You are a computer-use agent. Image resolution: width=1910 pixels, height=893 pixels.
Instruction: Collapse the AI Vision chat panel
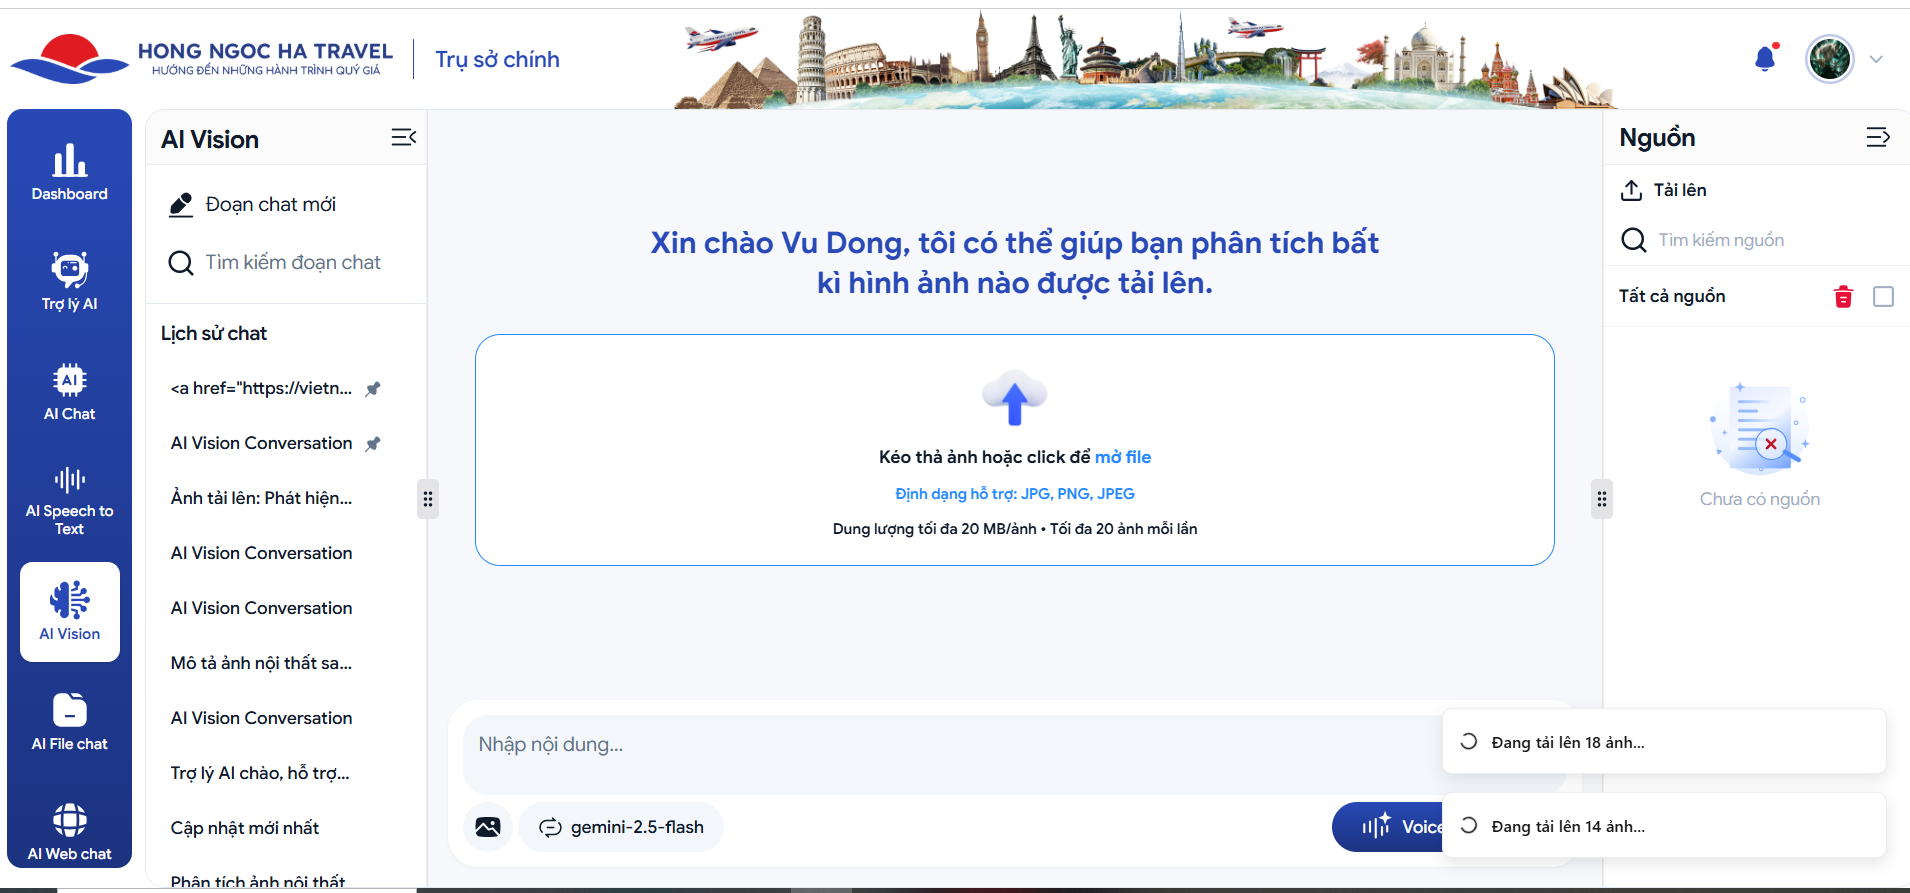403,138
